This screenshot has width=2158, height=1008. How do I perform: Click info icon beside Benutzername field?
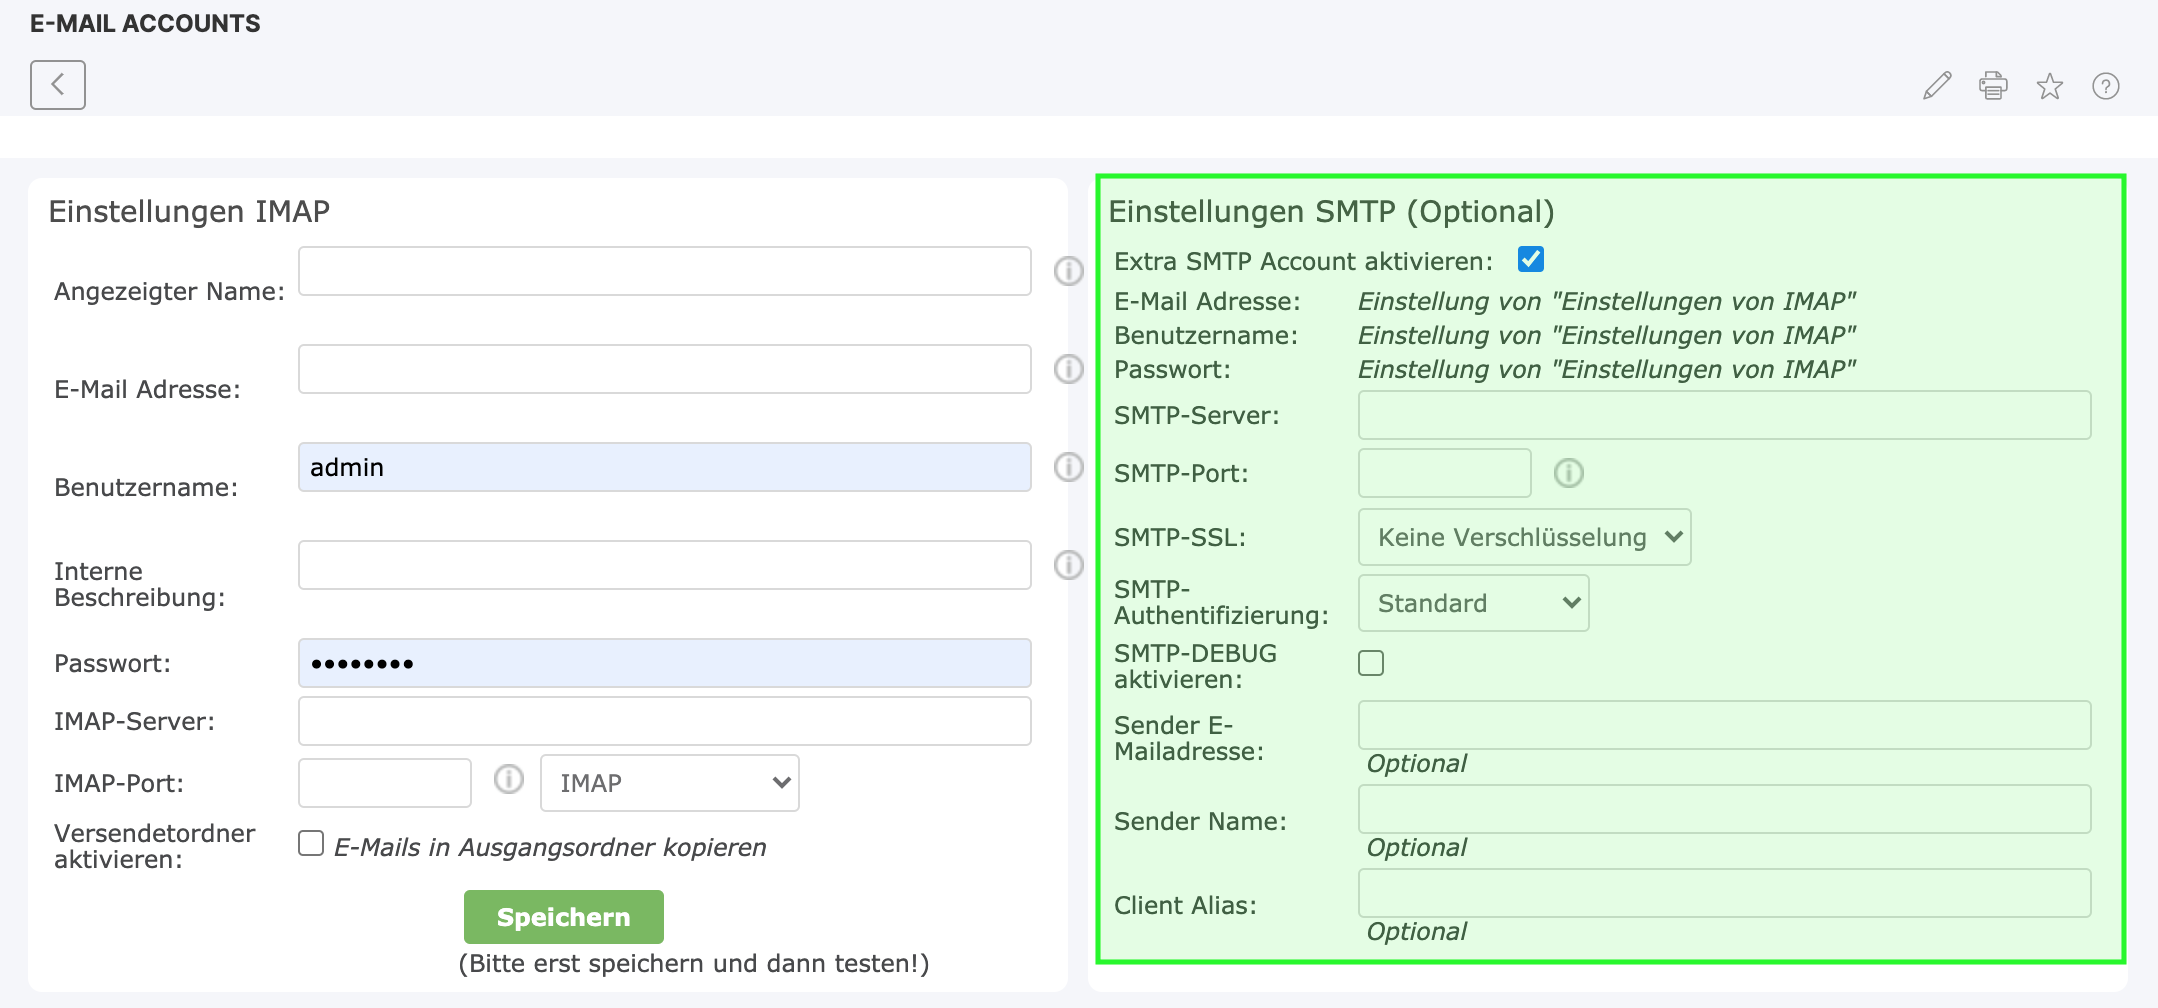[x=1068, y=467]
